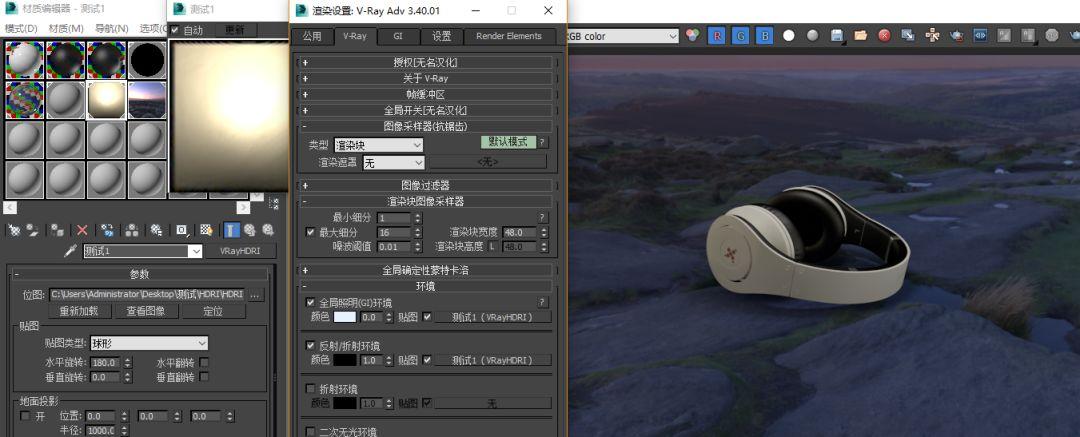The width and height of the screenshot is (1080, 437).
Task: Expand the 图像过滤器 rollout
Action: [x=426, y=185]
